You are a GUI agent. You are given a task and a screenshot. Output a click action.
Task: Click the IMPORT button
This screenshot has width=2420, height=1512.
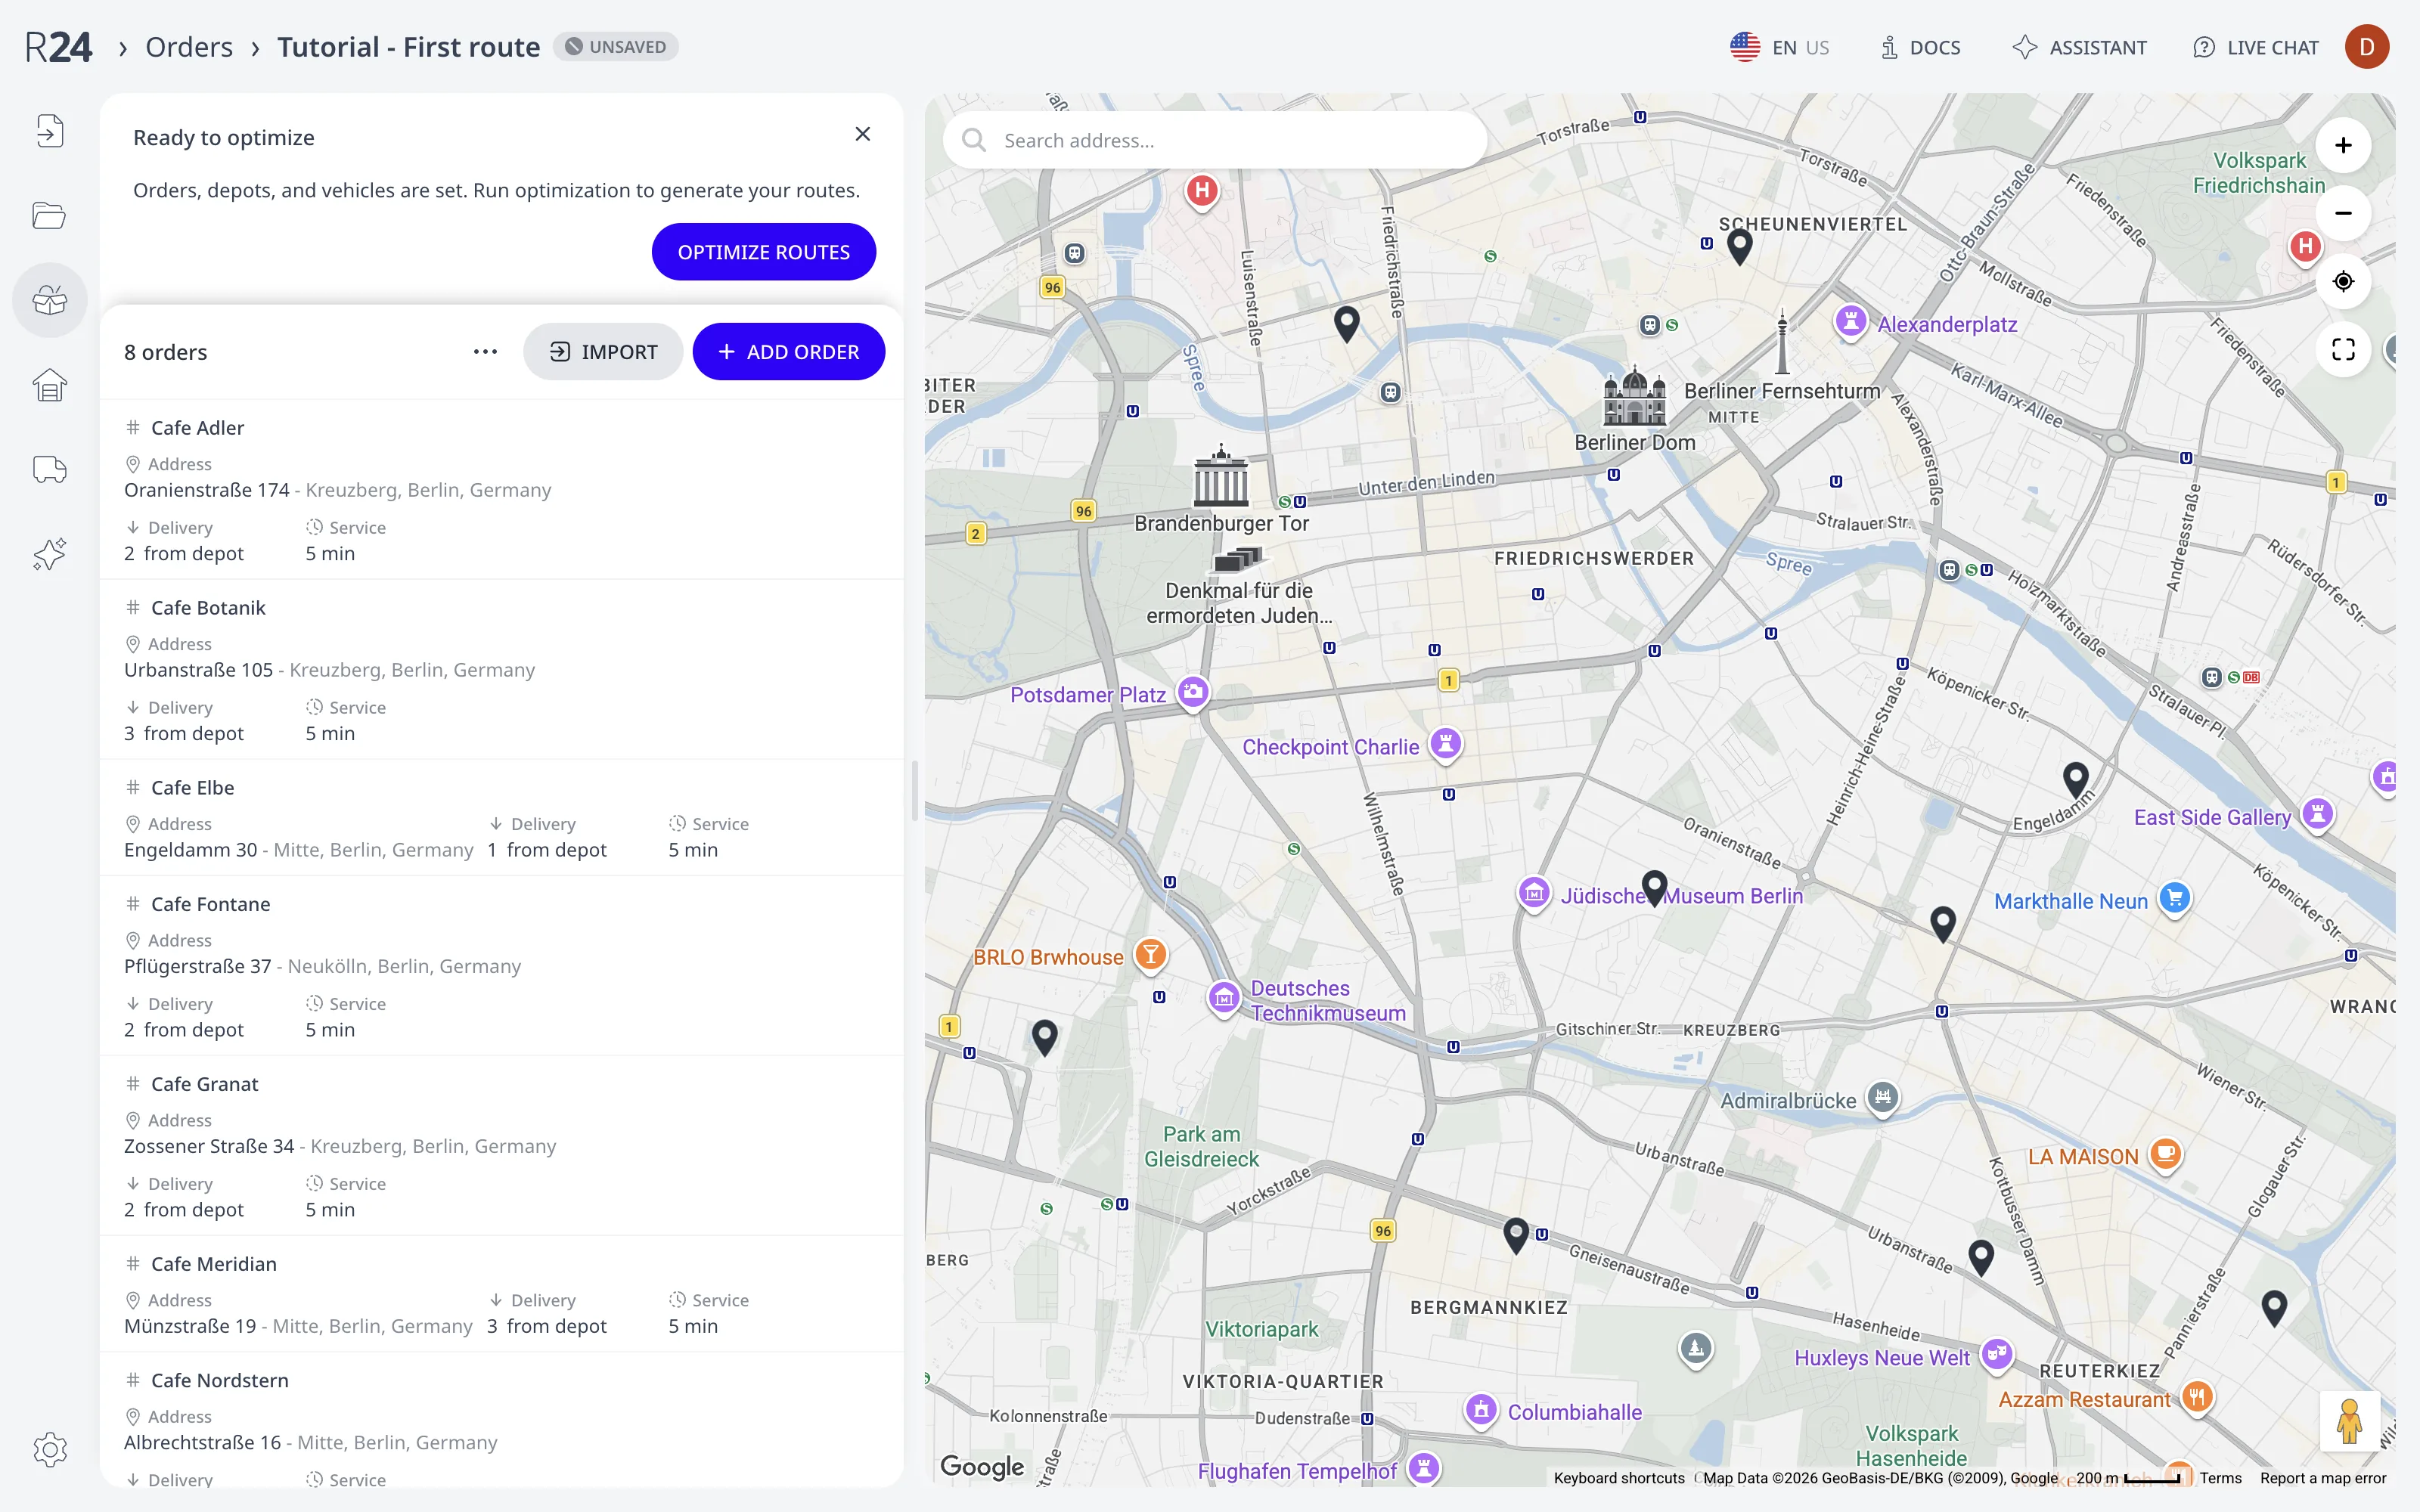[603, 352]
